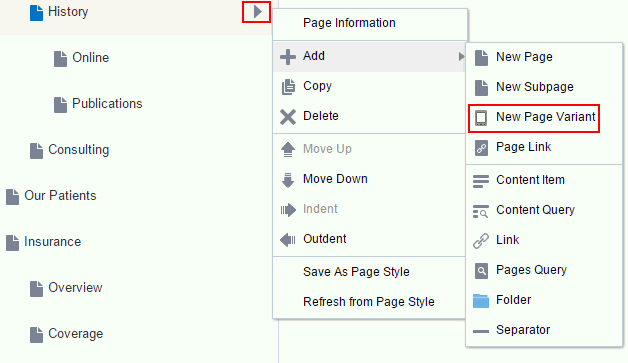Expand the Add submenu arrow
Image resolution: width=628 pixels, height=363 pixels.
tap(461, 56)
